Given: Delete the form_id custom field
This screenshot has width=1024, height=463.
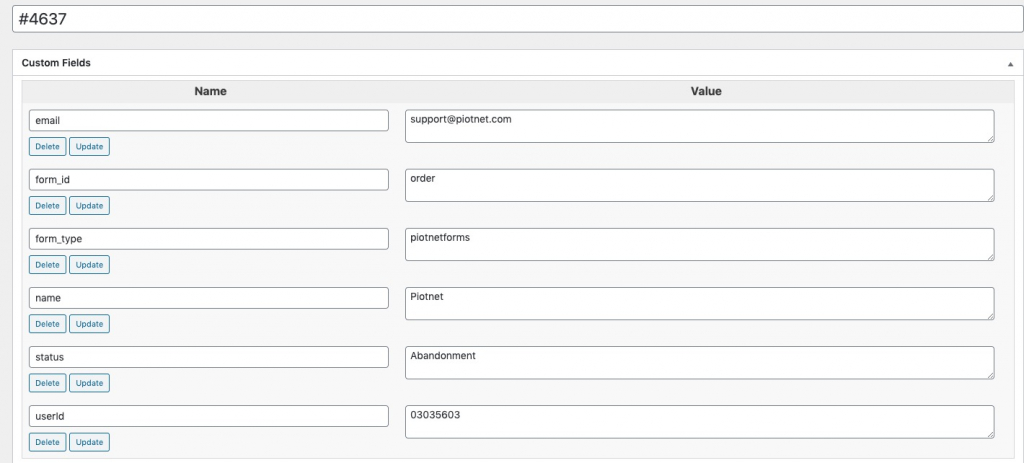Looking at the screenshot, I should pos(47,206).
